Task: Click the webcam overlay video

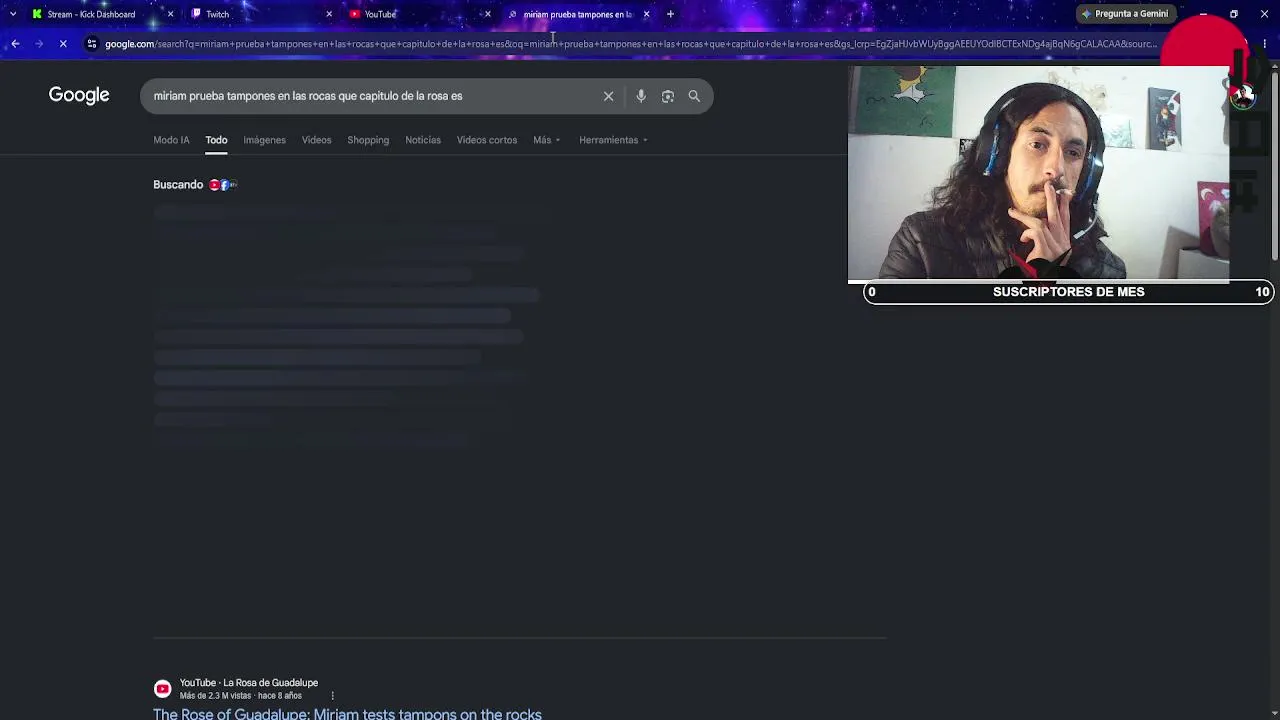Action: (x=1038, y=173)
